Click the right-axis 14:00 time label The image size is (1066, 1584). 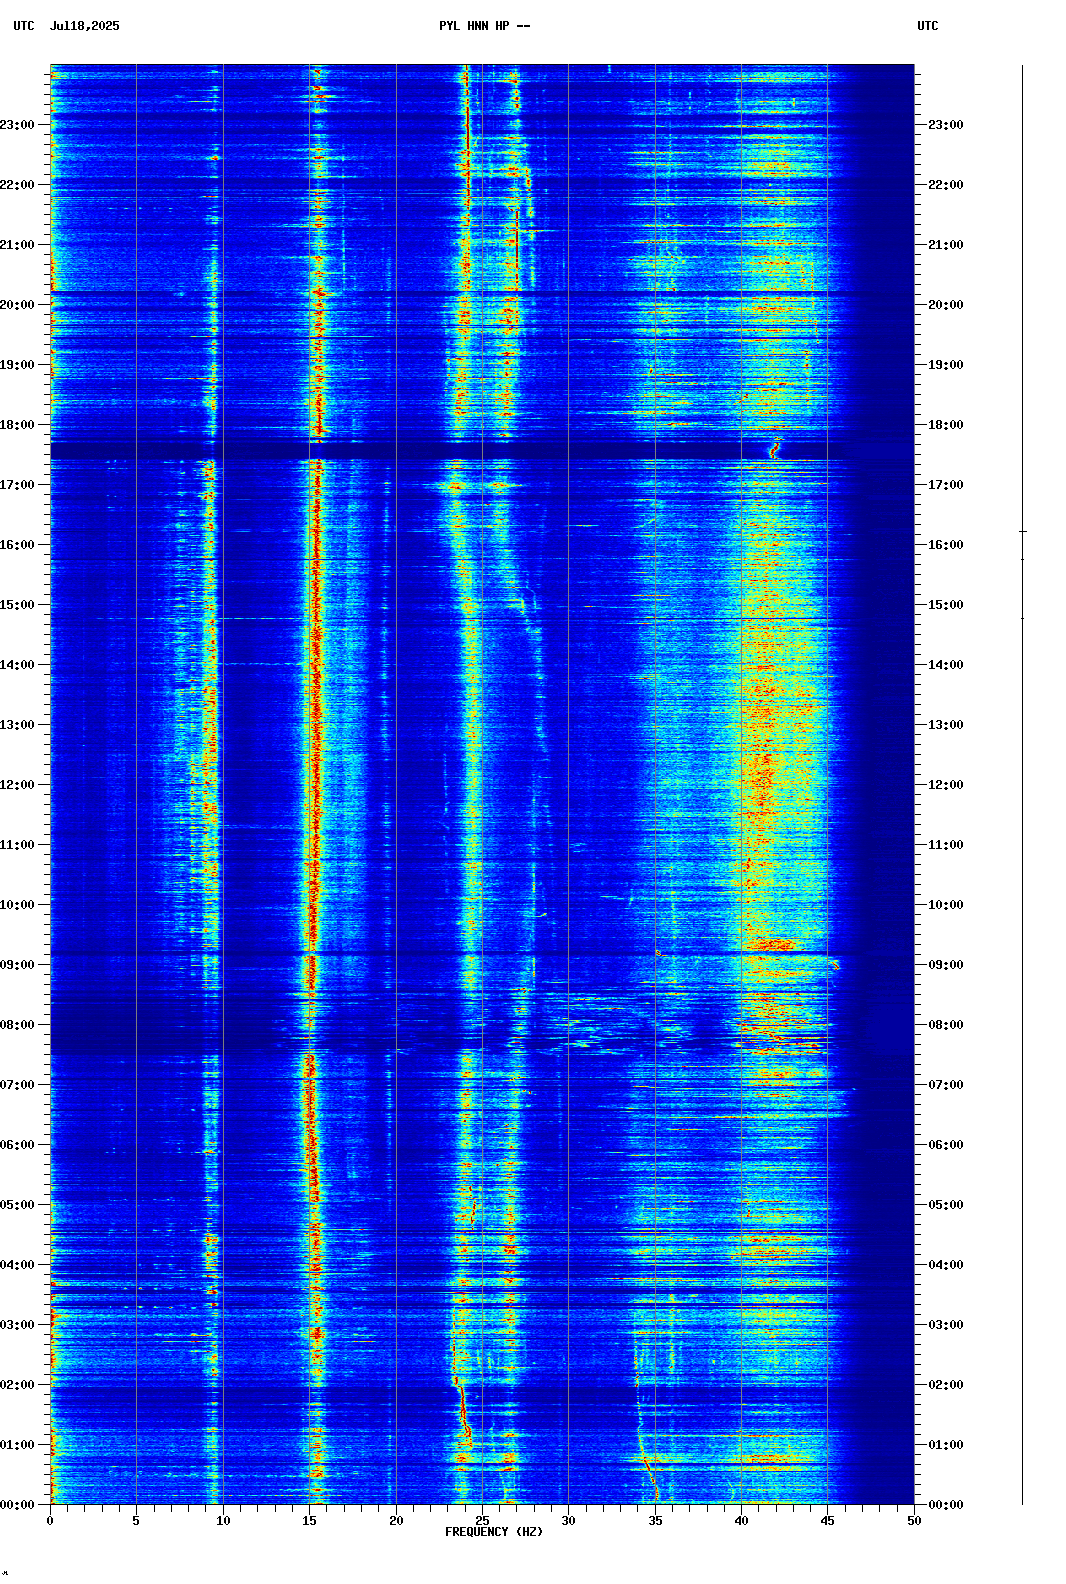pos(946,665)
